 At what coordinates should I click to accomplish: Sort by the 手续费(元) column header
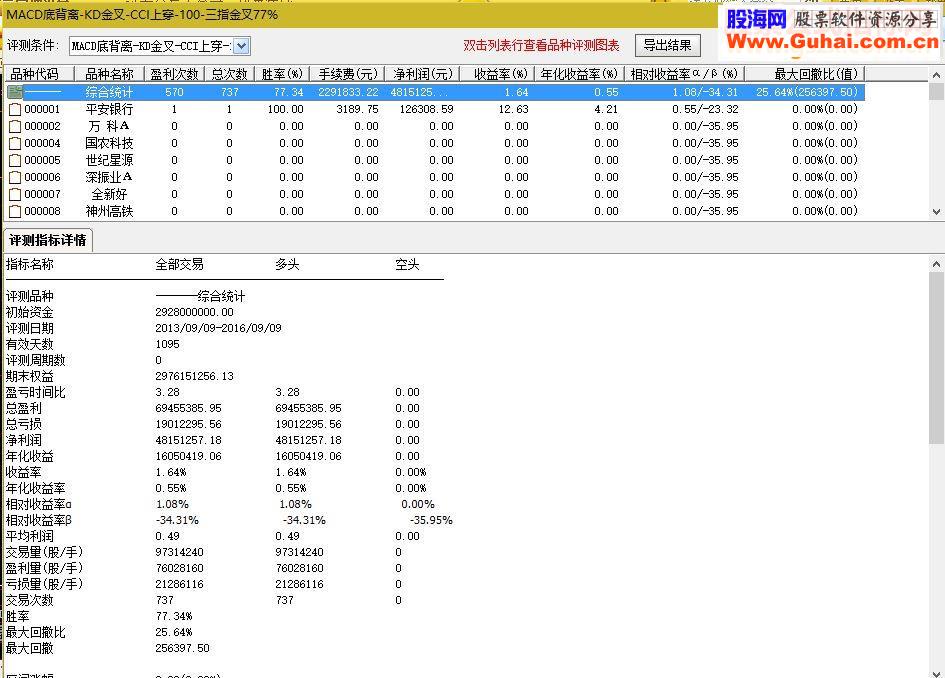coord(347,74)
